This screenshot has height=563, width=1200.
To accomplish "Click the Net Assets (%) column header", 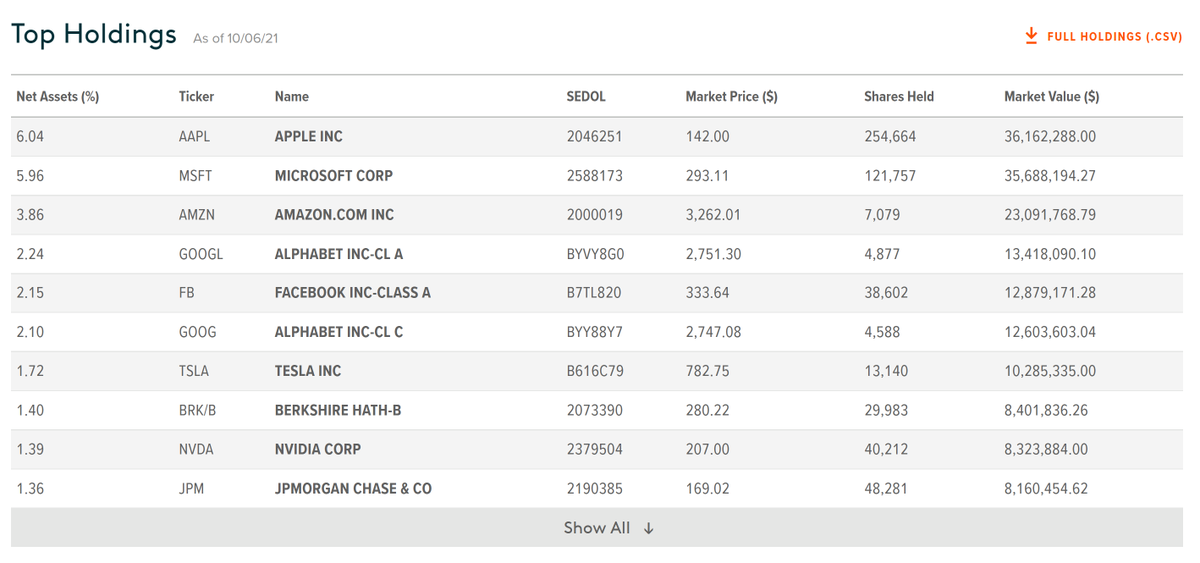I will pos(57,97).
